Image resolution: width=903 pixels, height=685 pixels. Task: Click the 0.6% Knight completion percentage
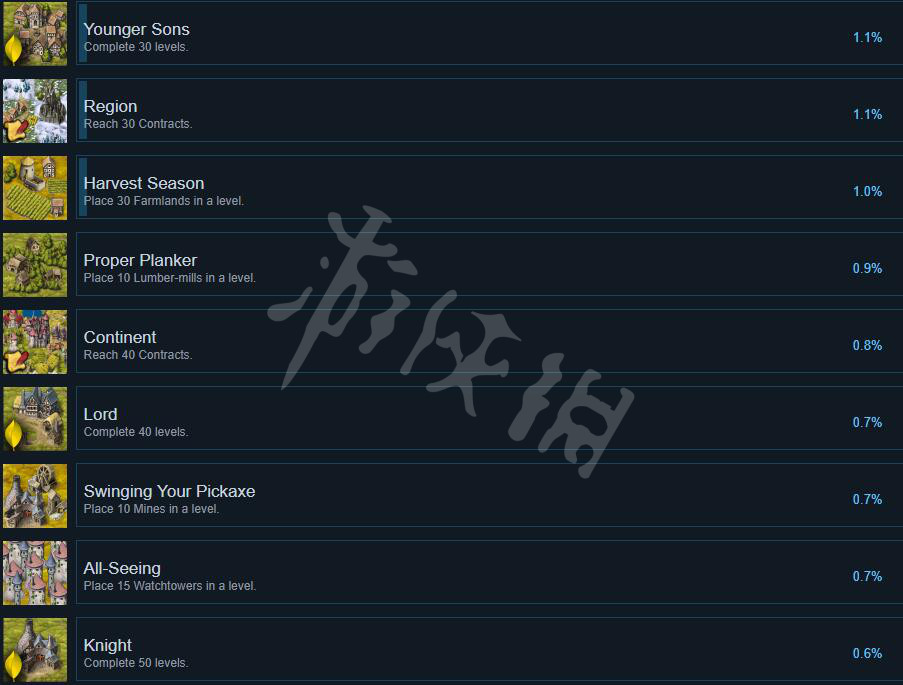(x=867, y=653)
